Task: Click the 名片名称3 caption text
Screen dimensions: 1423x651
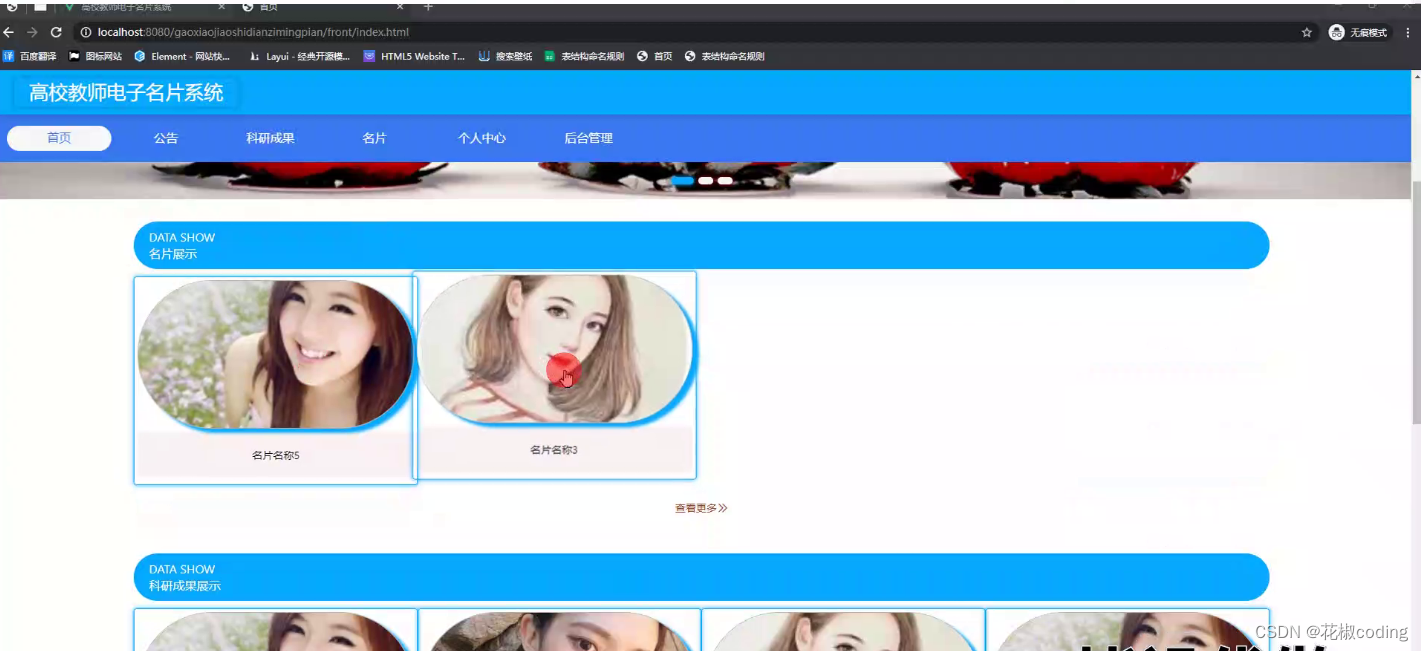Action: pyautogui.click(x=554, y=450)
